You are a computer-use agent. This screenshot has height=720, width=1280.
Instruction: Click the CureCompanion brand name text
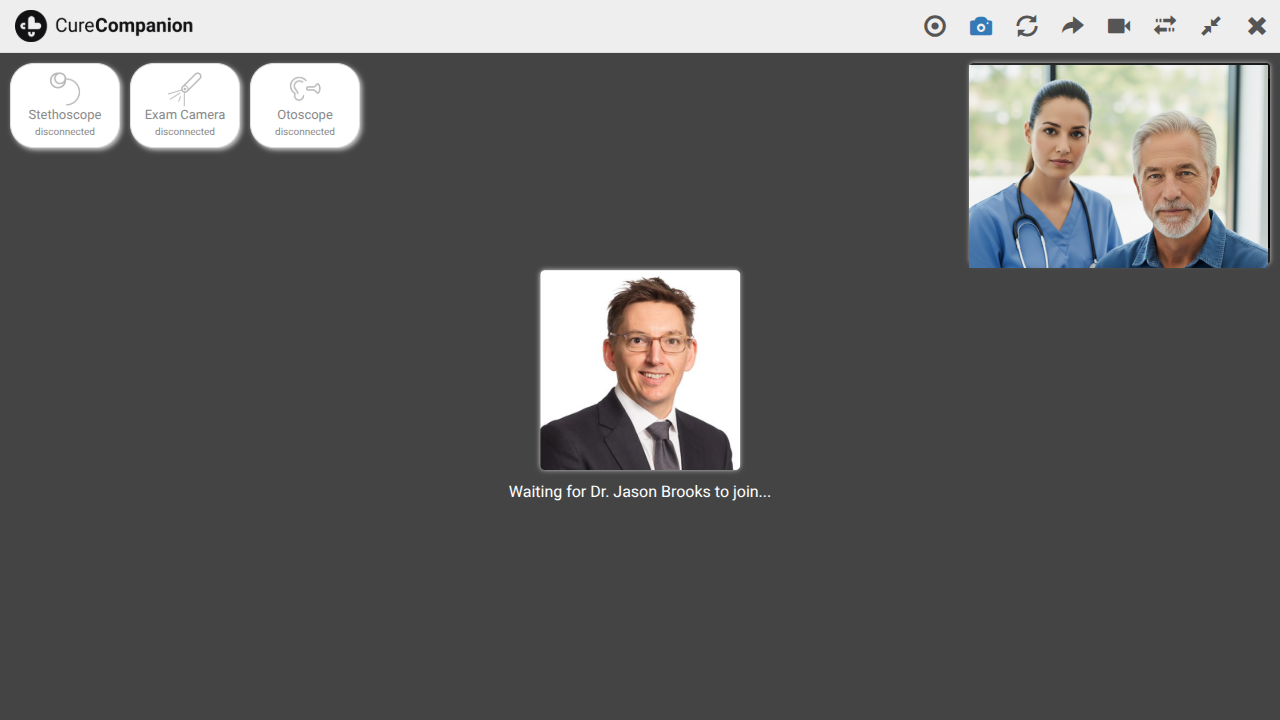coord(124,26)
